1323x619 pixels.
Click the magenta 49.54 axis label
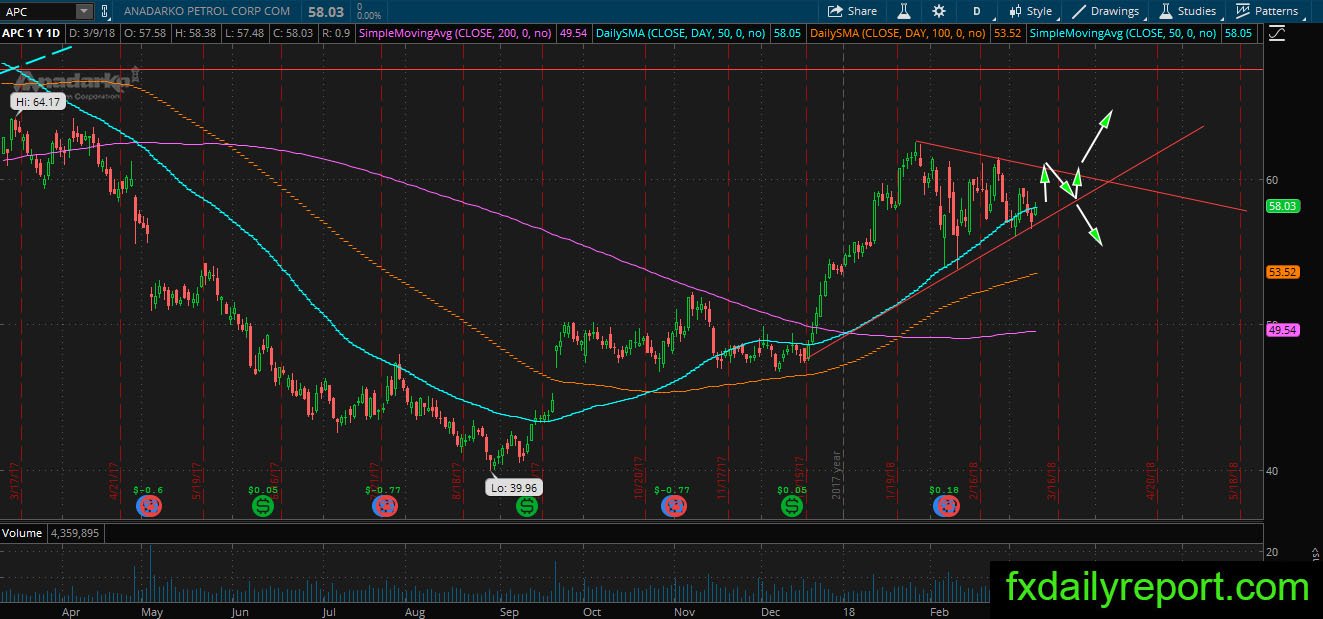click(x=1282, y=329)
